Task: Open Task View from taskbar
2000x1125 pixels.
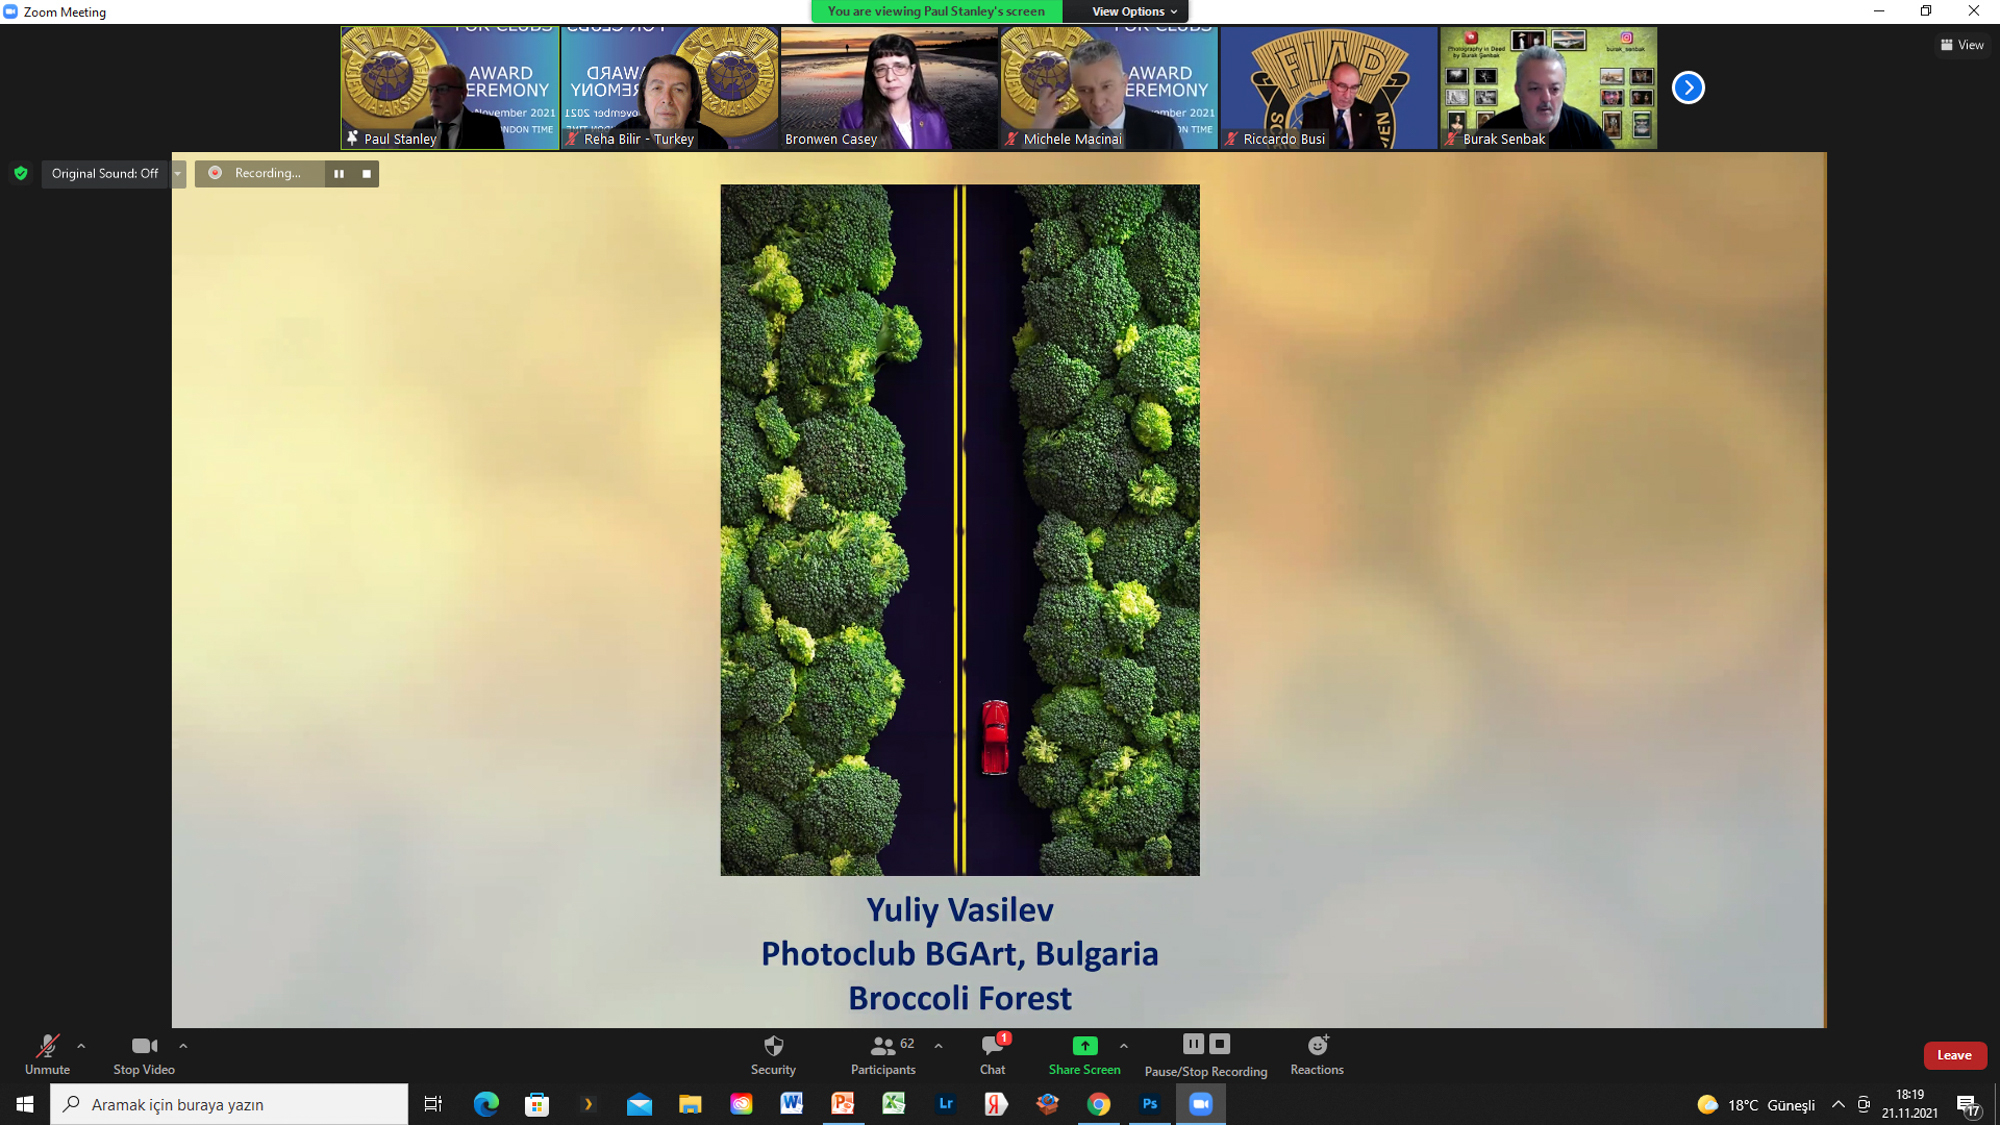Action: point(433,1104)
